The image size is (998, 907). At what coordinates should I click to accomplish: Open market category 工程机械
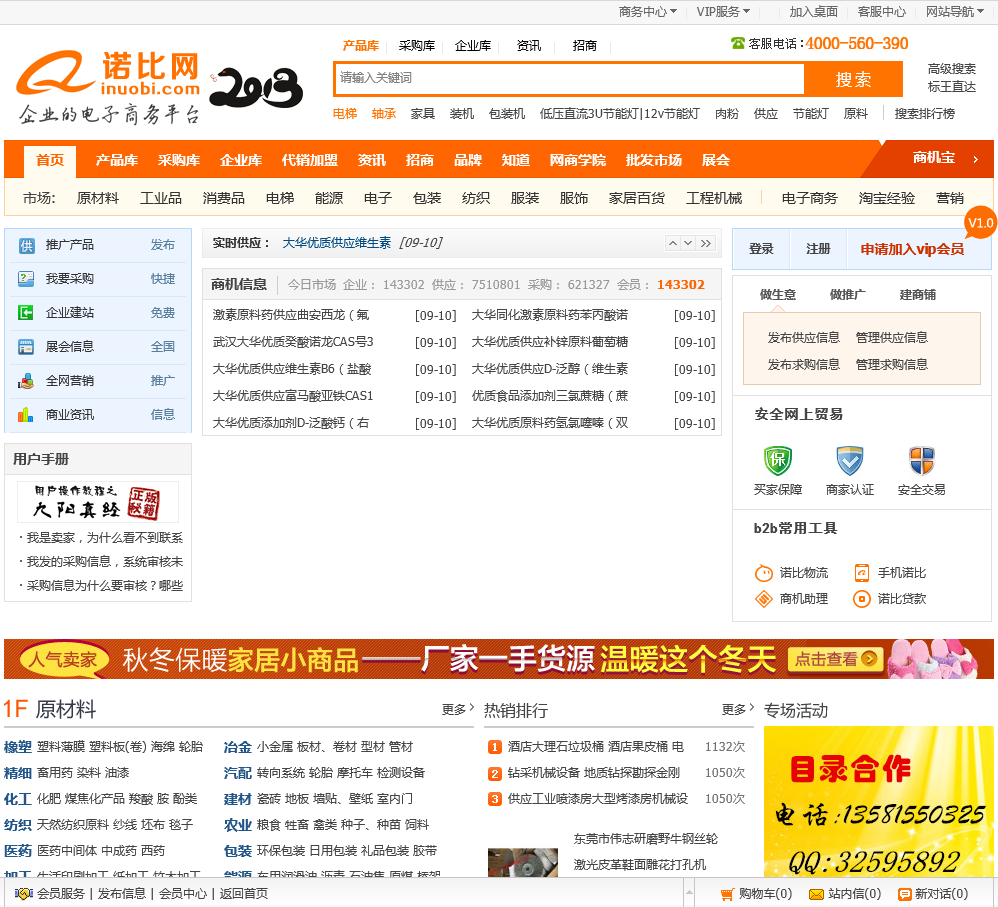714,198
